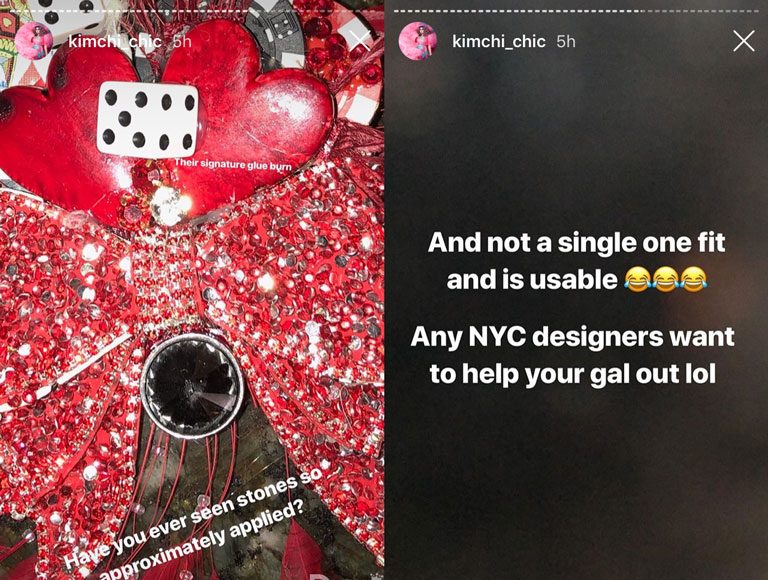The width and height of the screenshot is (768, 580).
Task: Click the right red heart ornament
Action: click(255, 113)
